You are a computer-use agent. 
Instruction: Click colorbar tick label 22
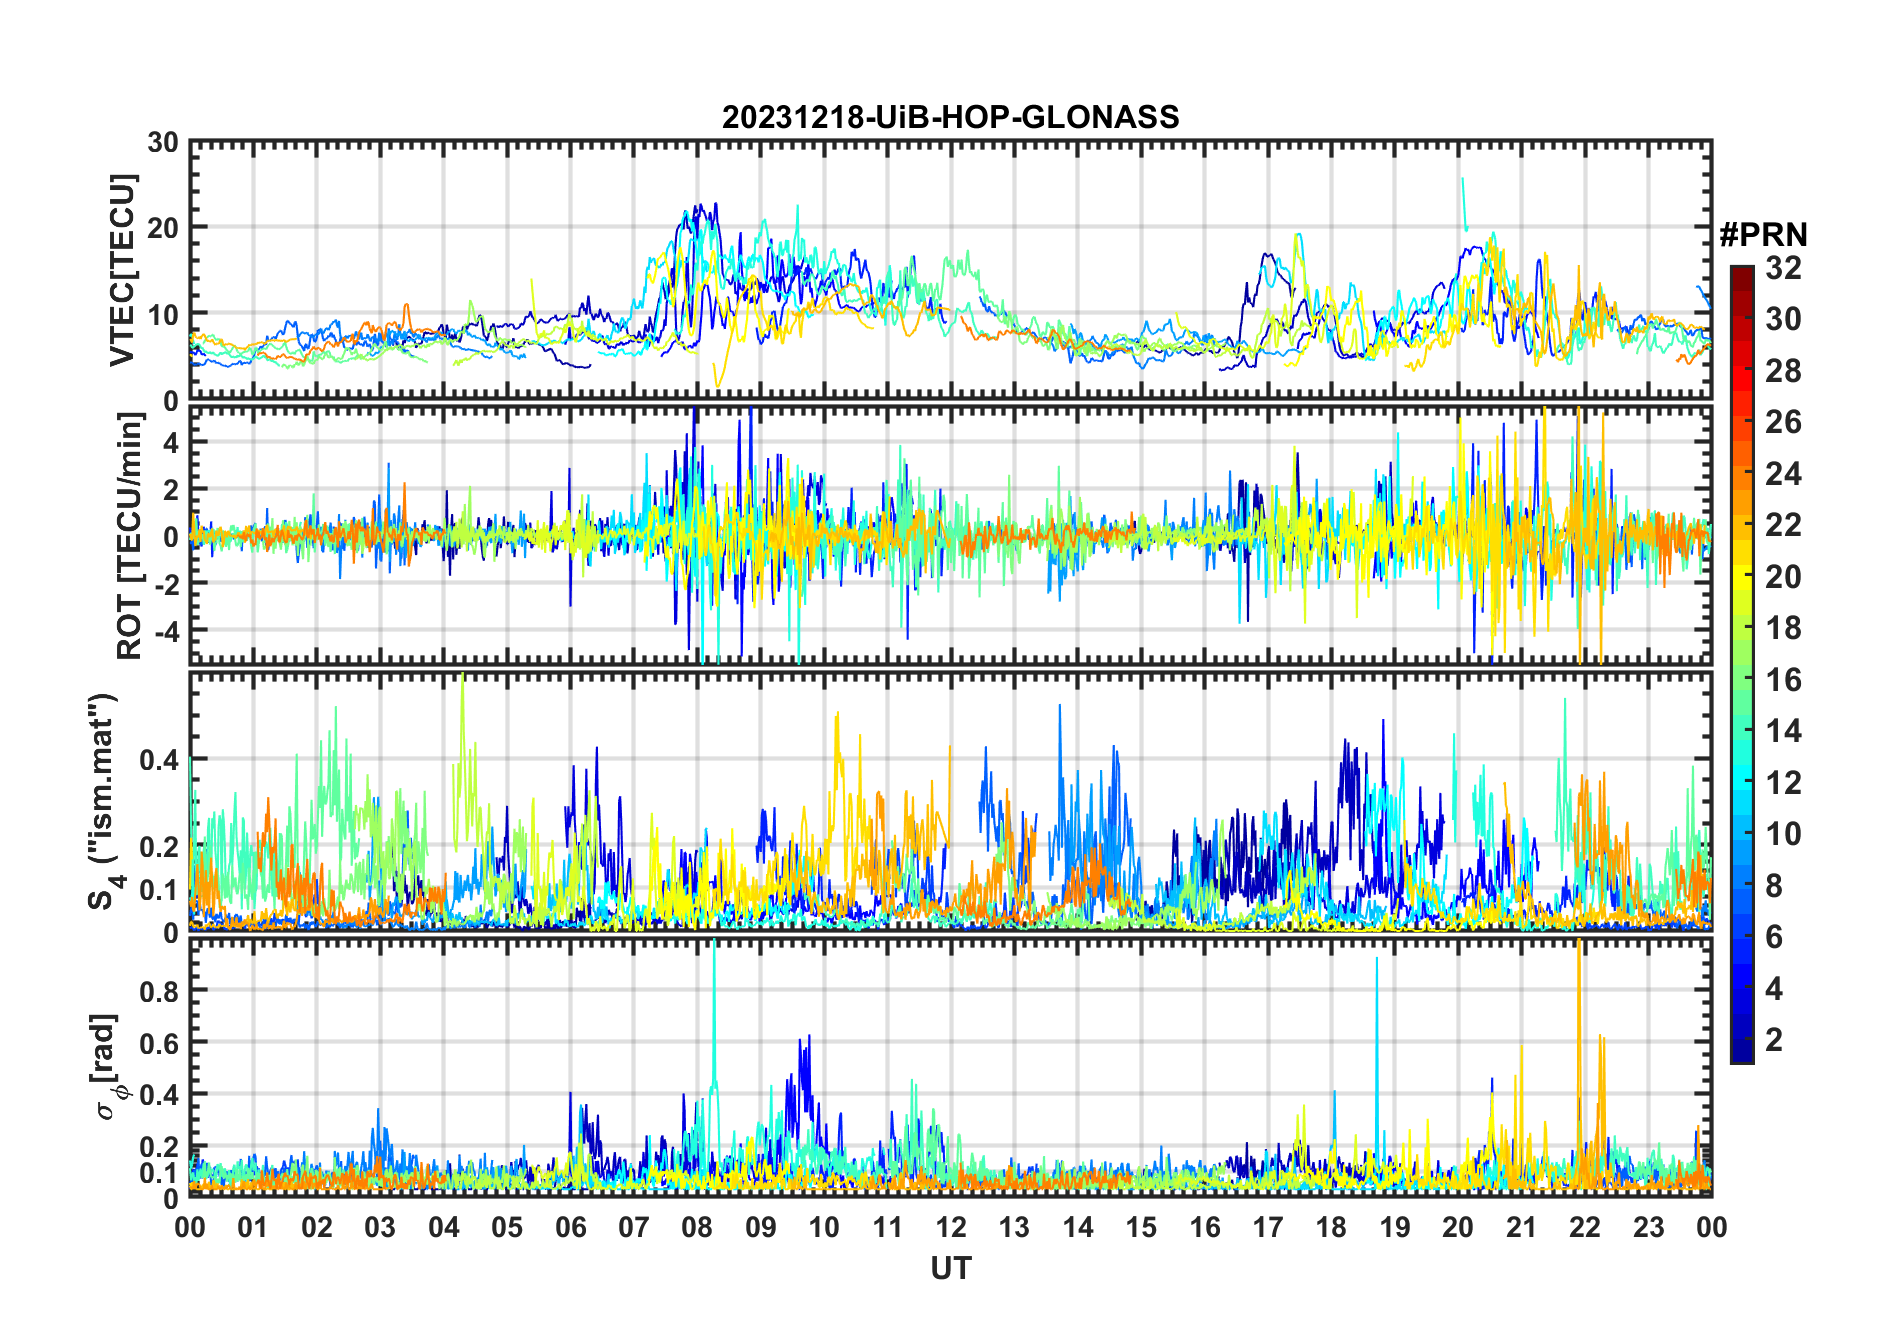[1783, 524]
